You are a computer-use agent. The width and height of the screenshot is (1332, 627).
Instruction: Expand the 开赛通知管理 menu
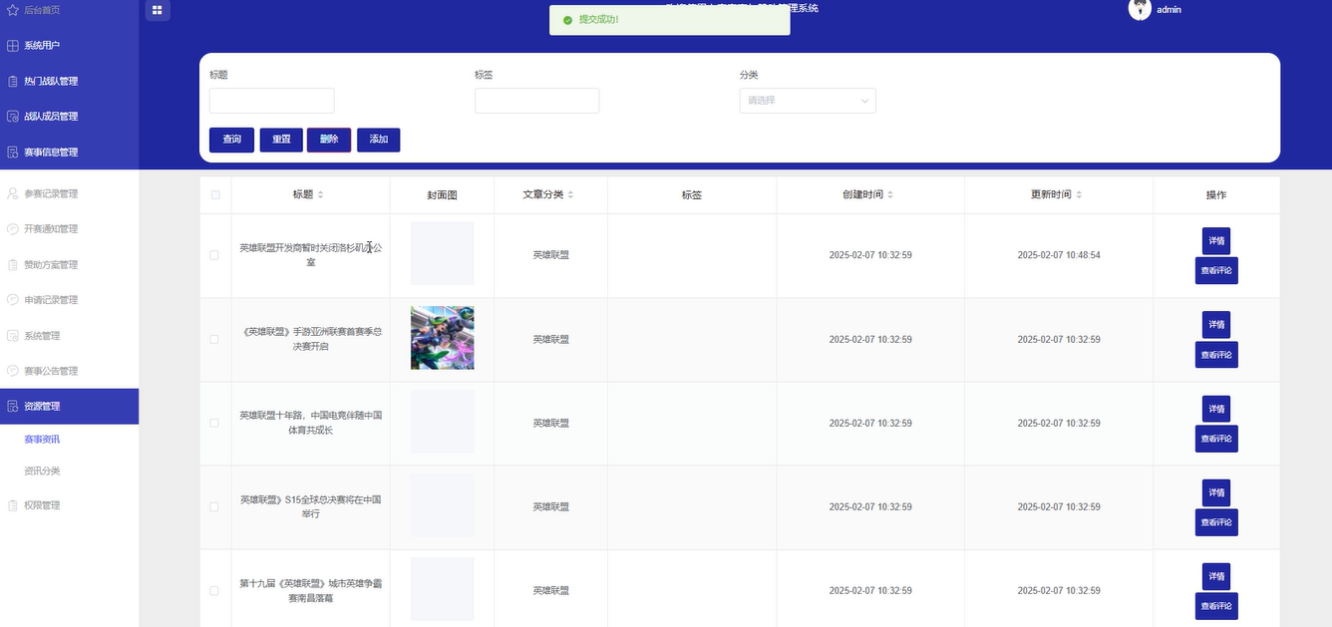click(x=69, y=229)
